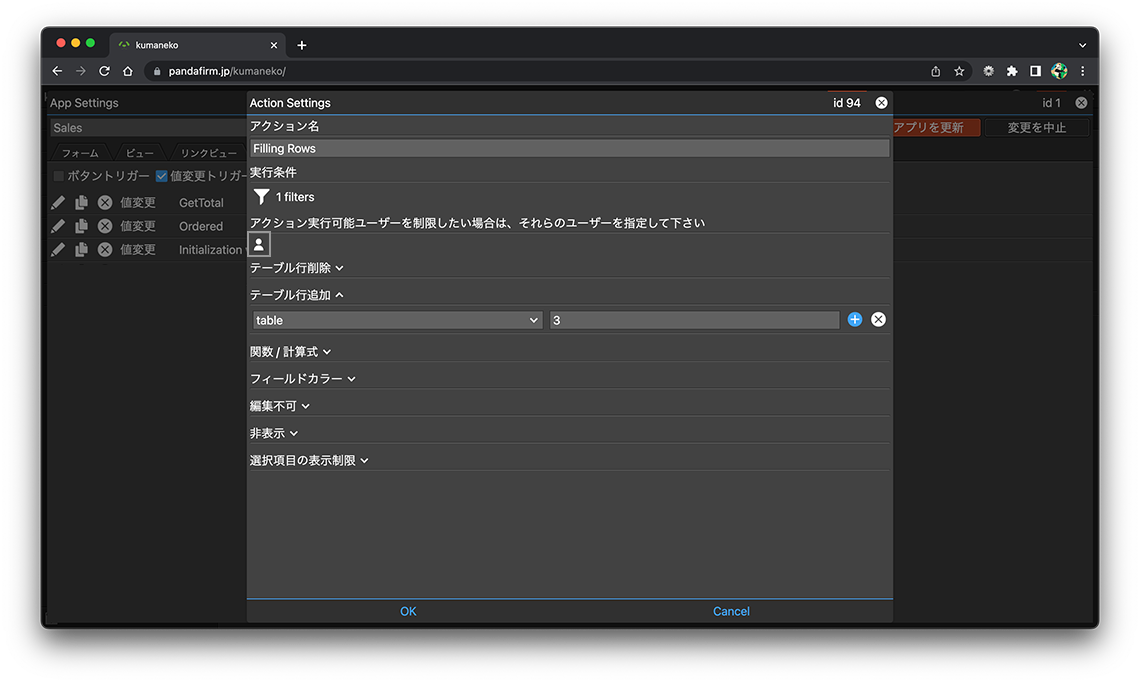Open the filter icon beside 1 filters
Image resolution: width=1140 pixels, height=683 pixels.
pos(261,197)
